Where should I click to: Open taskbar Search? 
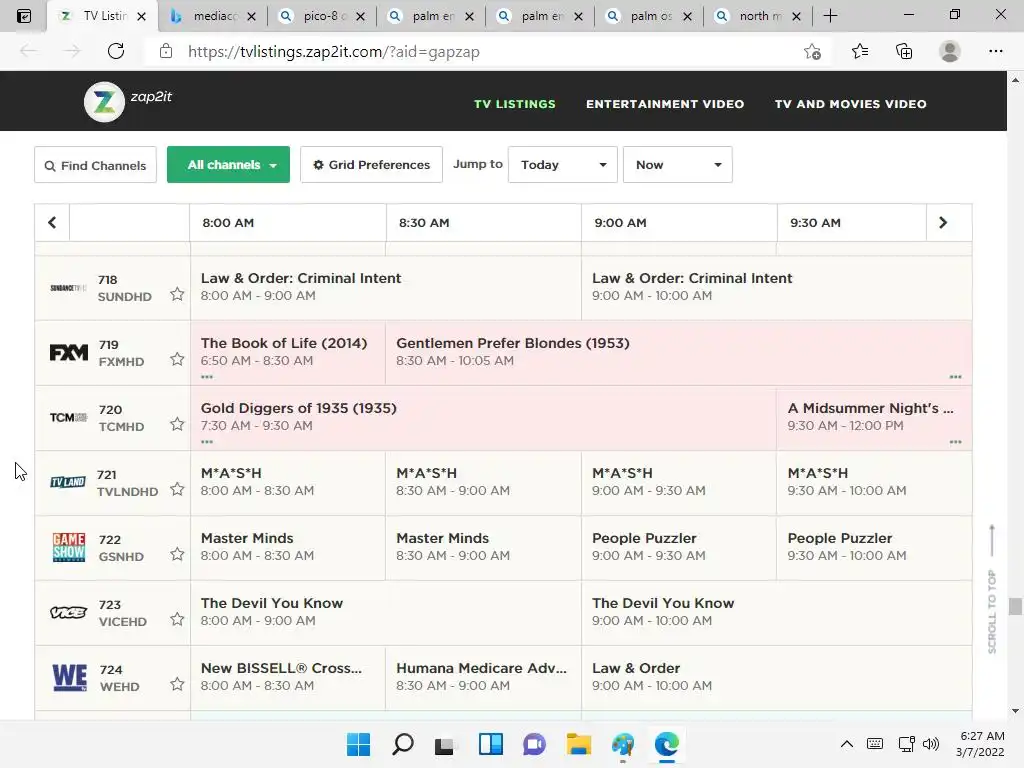(402, 744)
